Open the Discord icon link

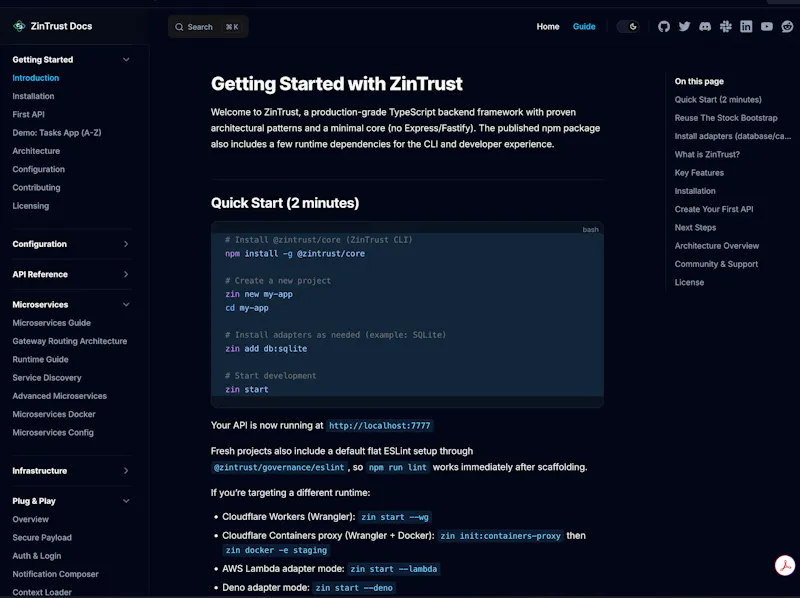pos(705,27)
